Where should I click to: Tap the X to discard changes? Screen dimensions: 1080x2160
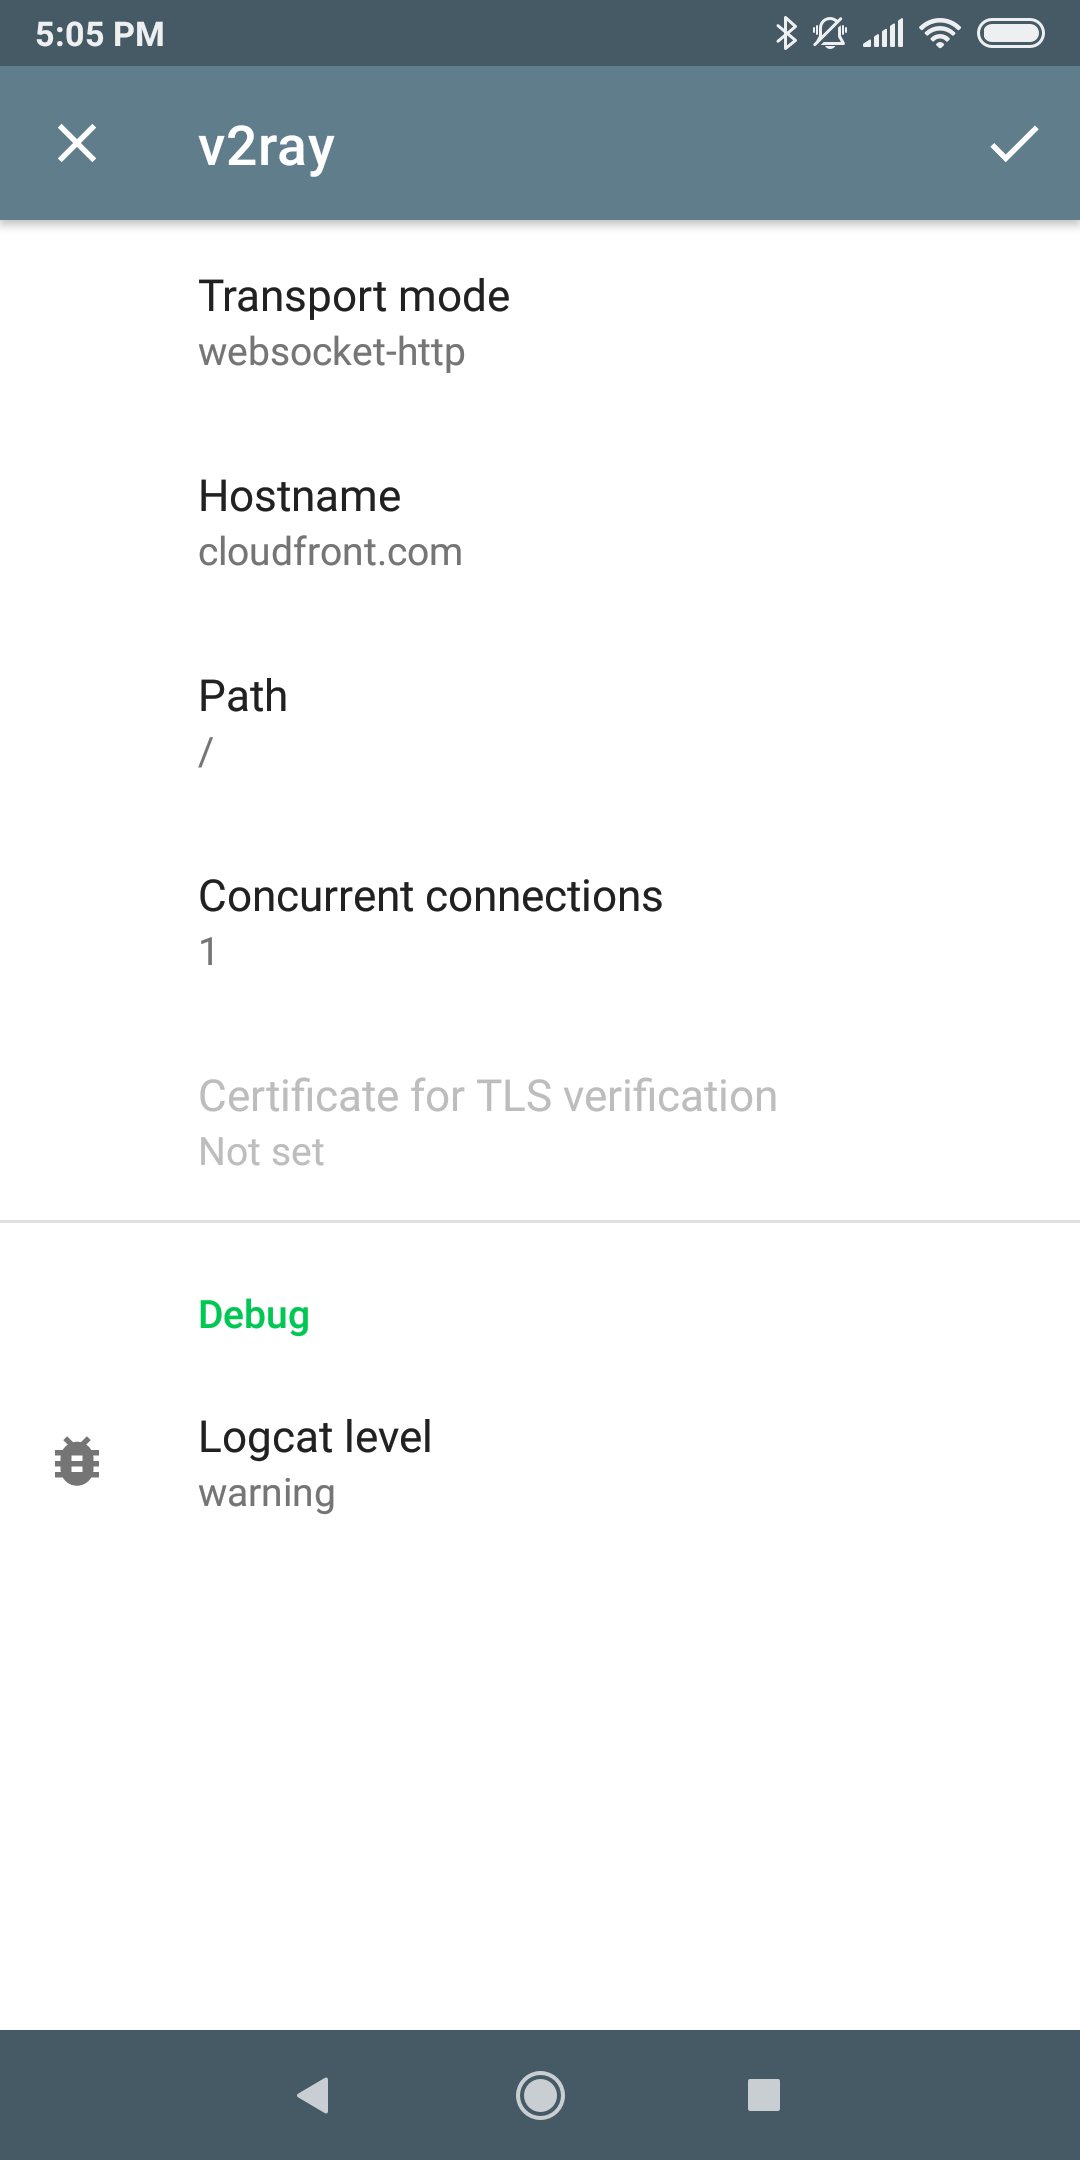tap(75, 143)
